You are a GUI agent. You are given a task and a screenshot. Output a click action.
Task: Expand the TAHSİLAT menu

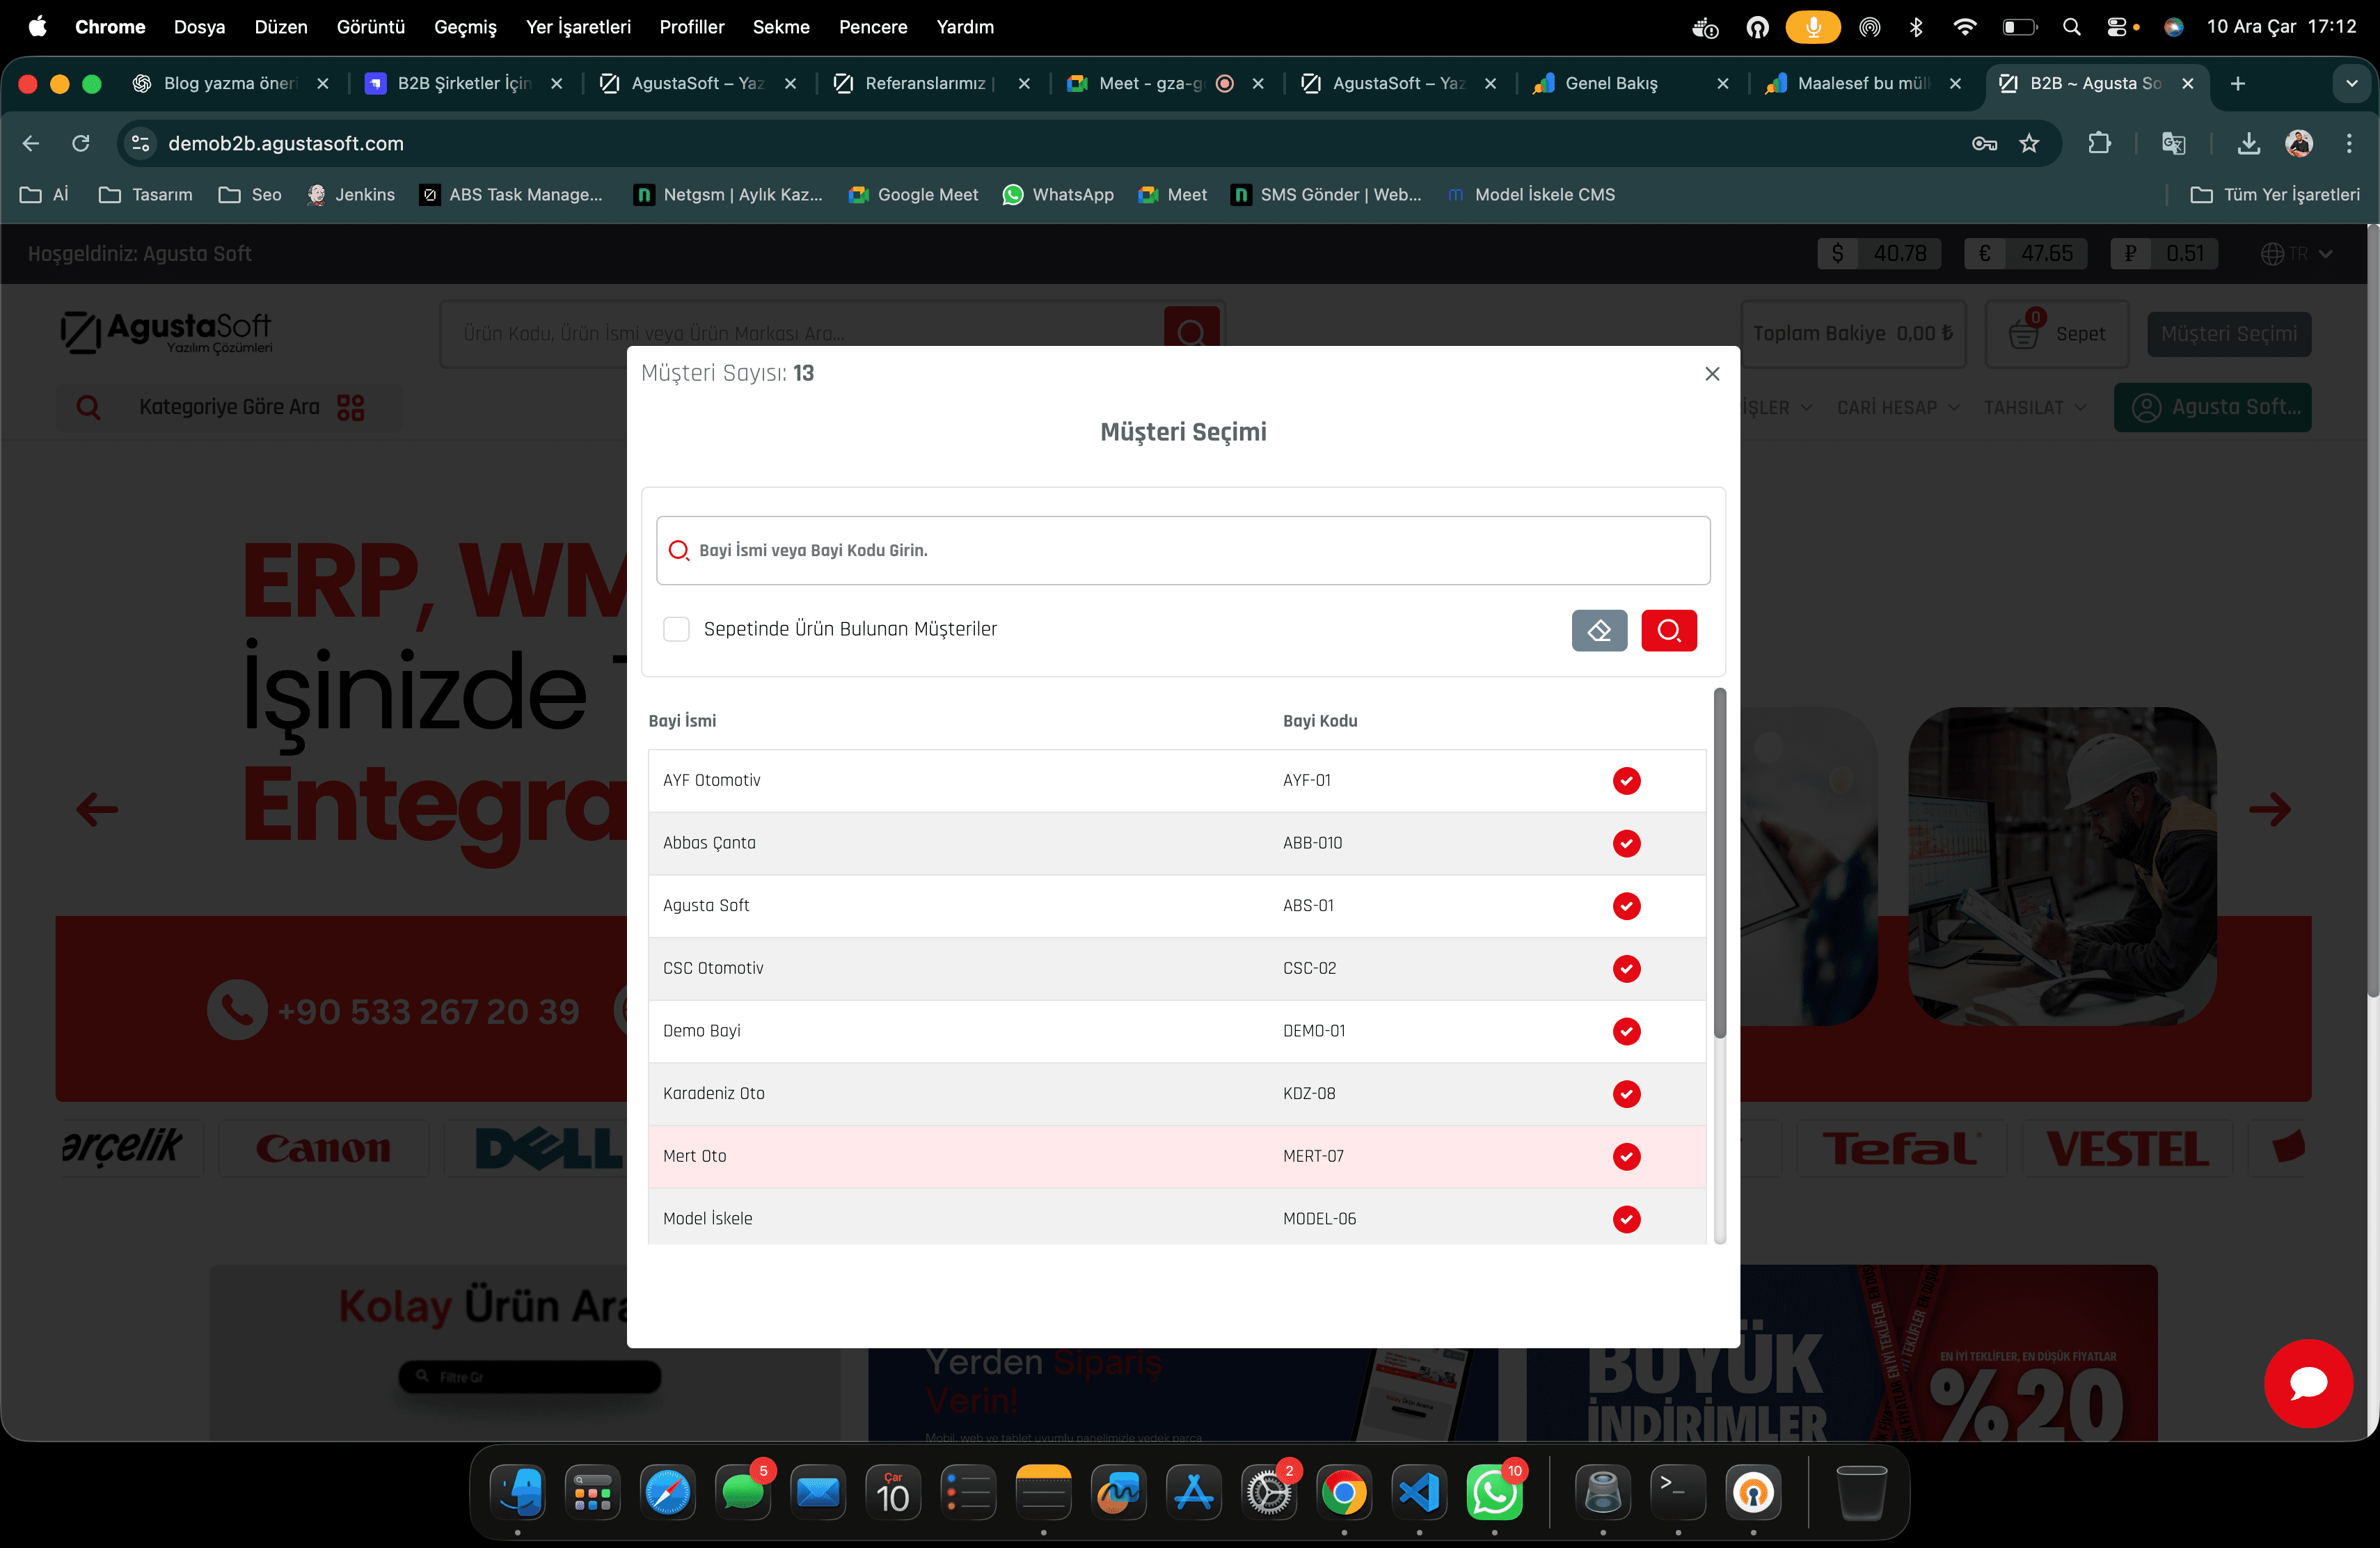click(2035, 408)
